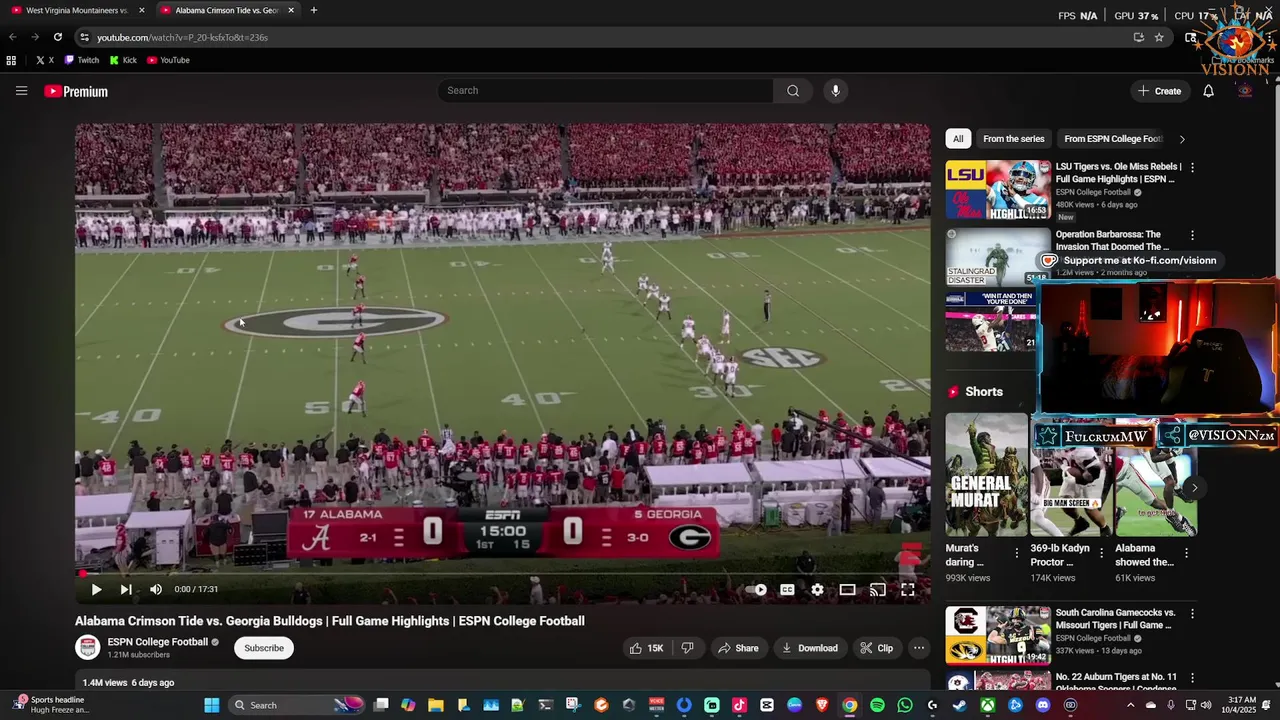1280x720 pixels.
Task: Open options for Murat's daring short
Action: tap(1017, 553)
